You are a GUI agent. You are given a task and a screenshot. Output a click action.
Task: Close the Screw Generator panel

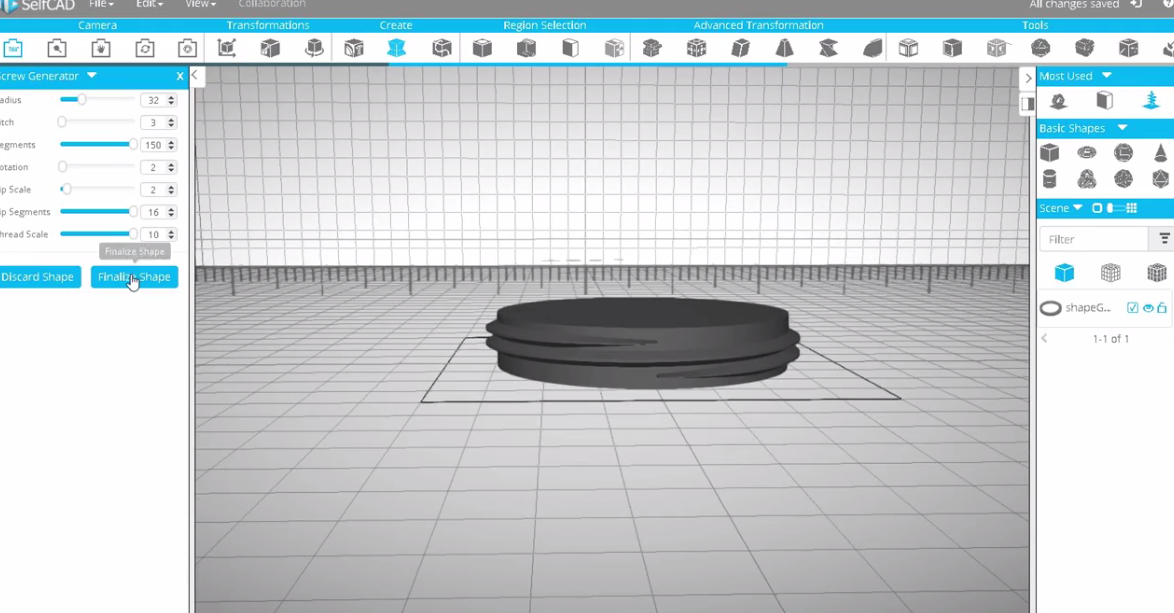180,76
